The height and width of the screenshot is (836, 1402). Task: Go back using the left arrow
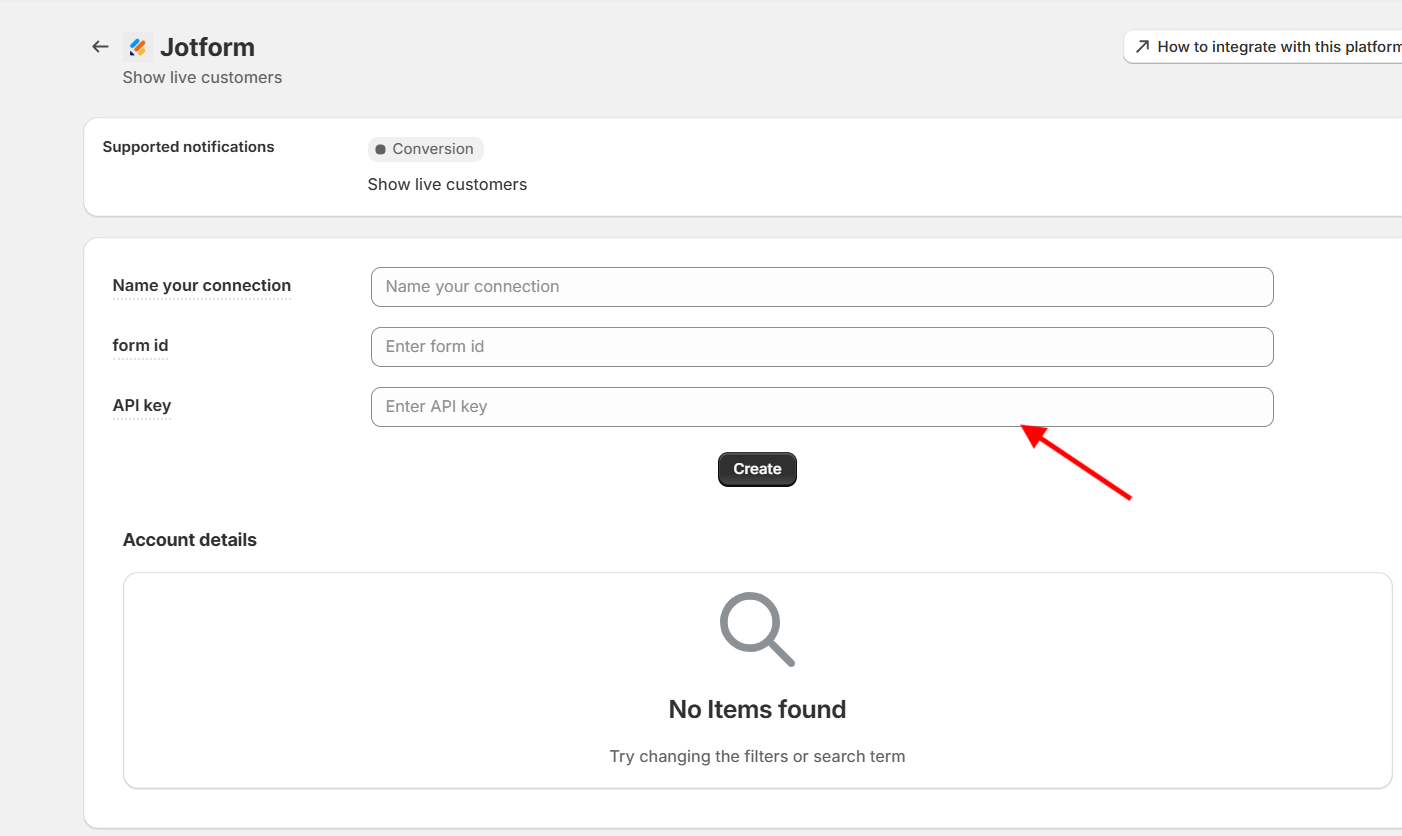[x=100, y=47]
